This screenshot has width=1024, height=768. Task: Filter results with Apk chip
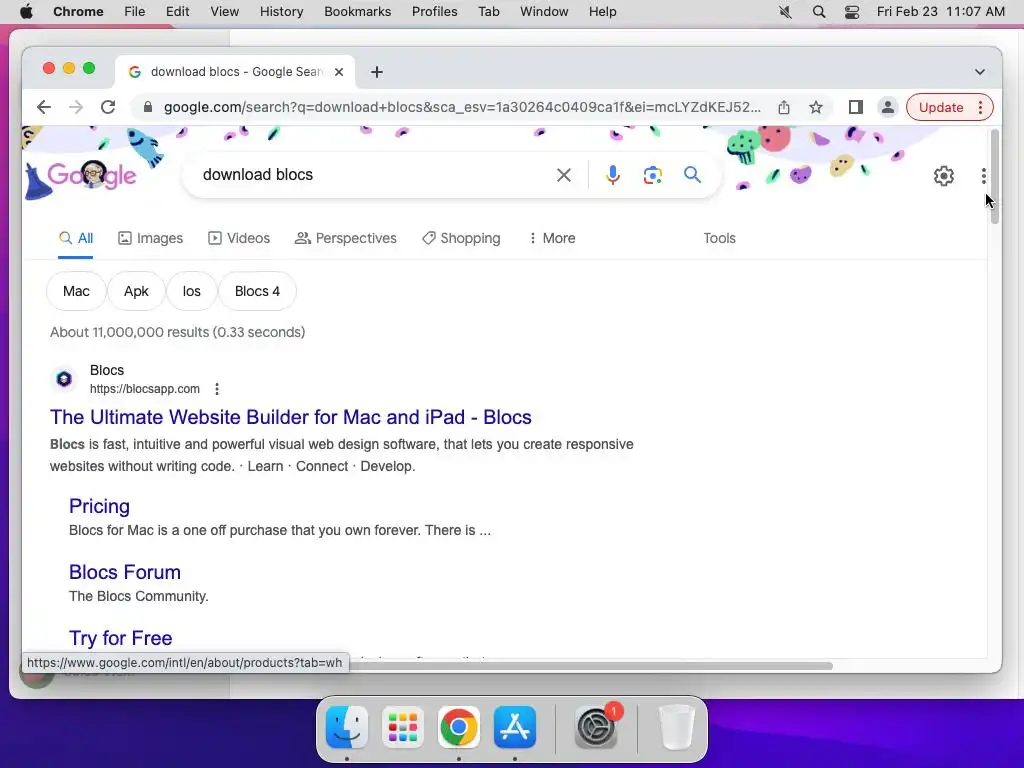(136, 291)
